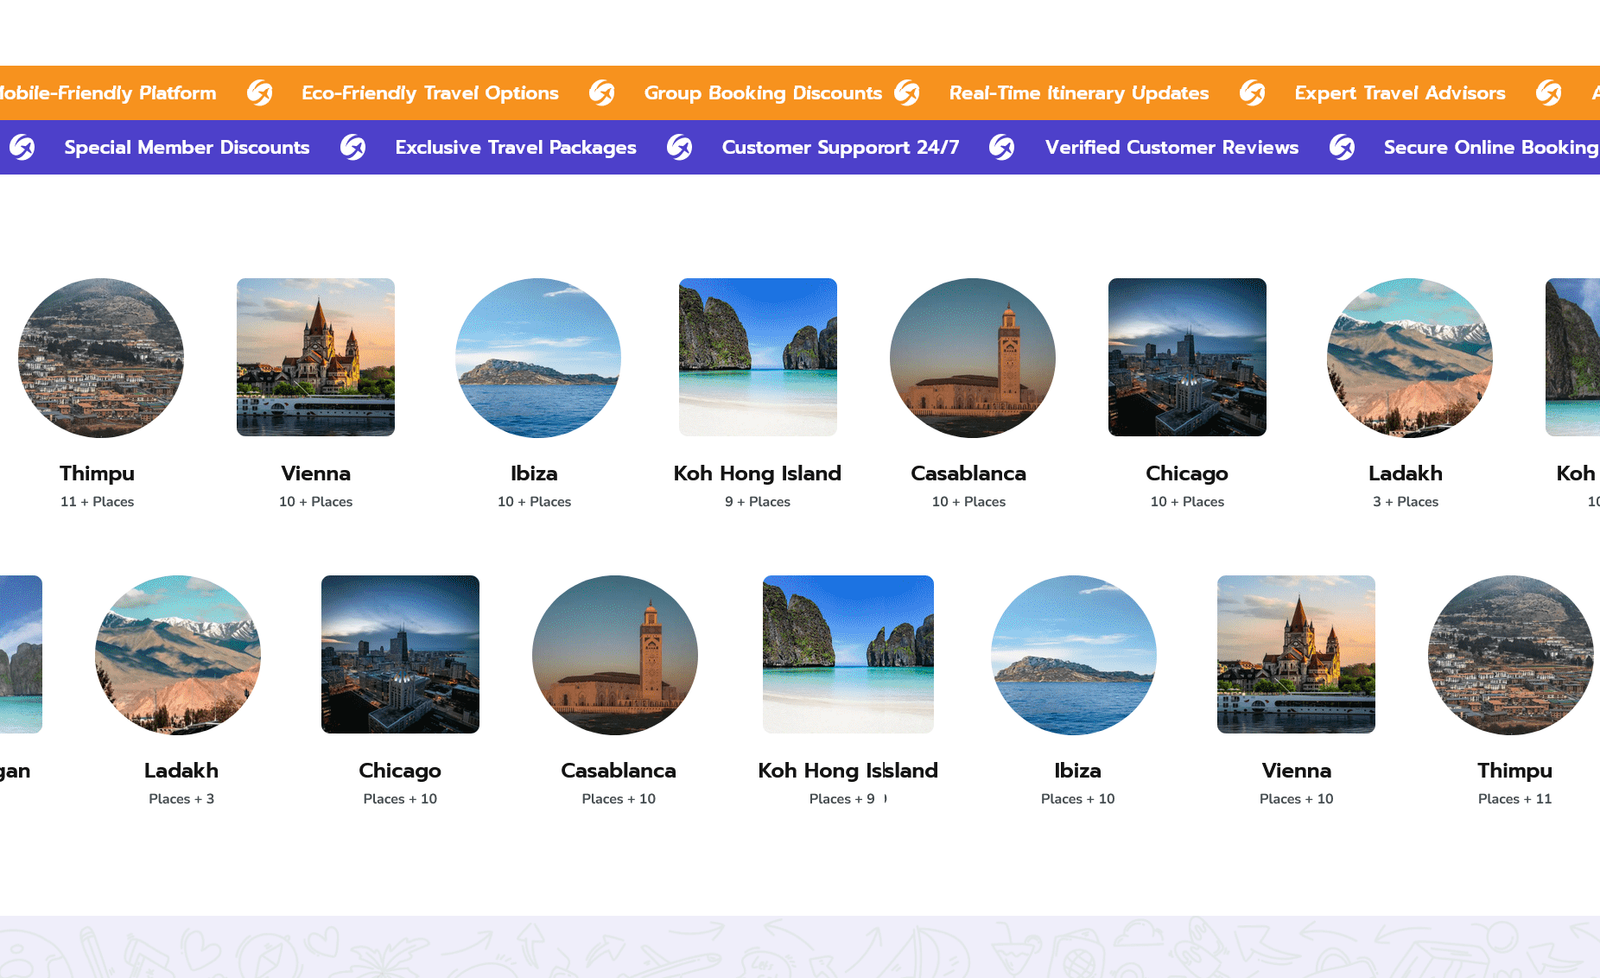Select "Group Booking Discounts" in the orange banner

(x=763, y=93)
